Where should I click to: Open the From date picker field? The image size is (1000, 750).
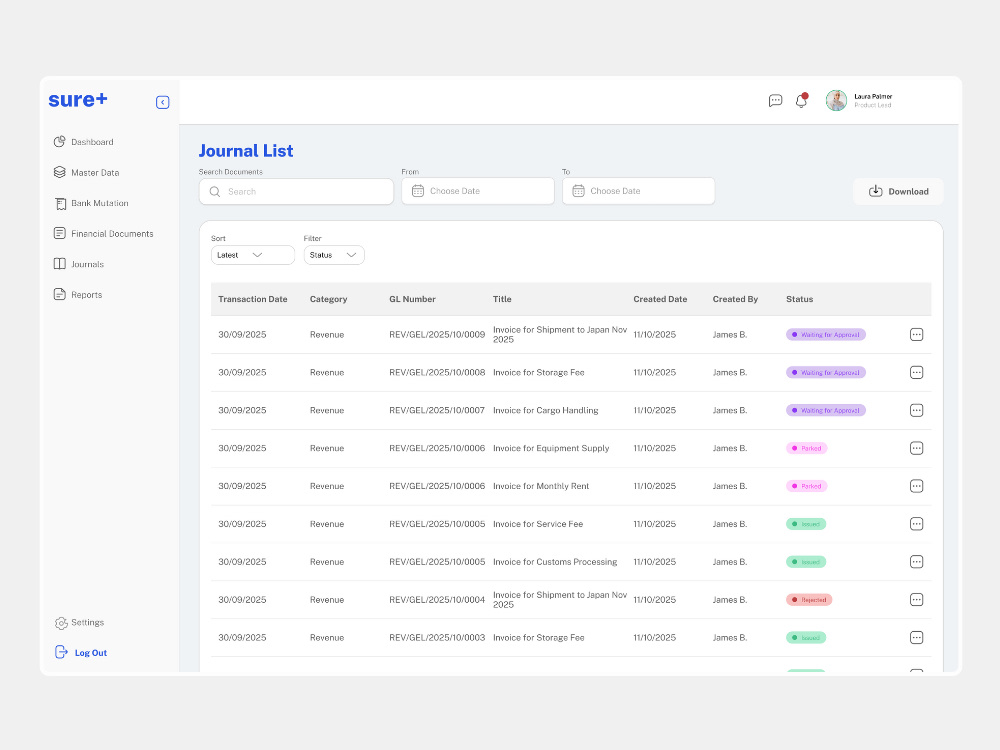point(478,191)
